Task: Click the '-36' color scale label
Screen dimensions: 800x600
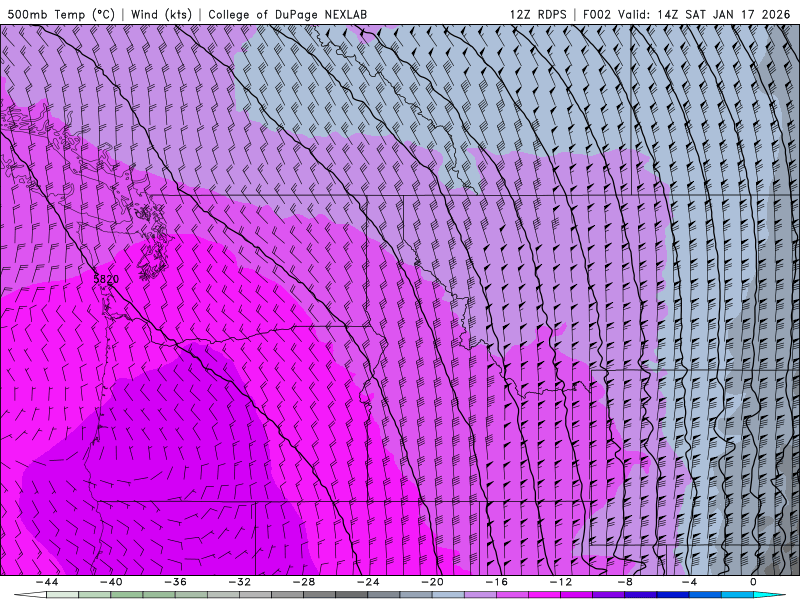Action: click(175, 582)
